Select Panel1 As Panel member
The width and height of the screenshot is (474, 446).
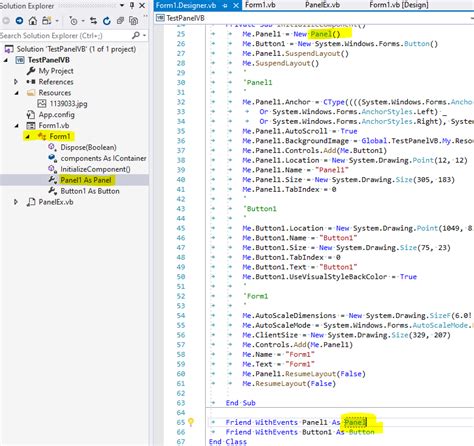(86, 180)
